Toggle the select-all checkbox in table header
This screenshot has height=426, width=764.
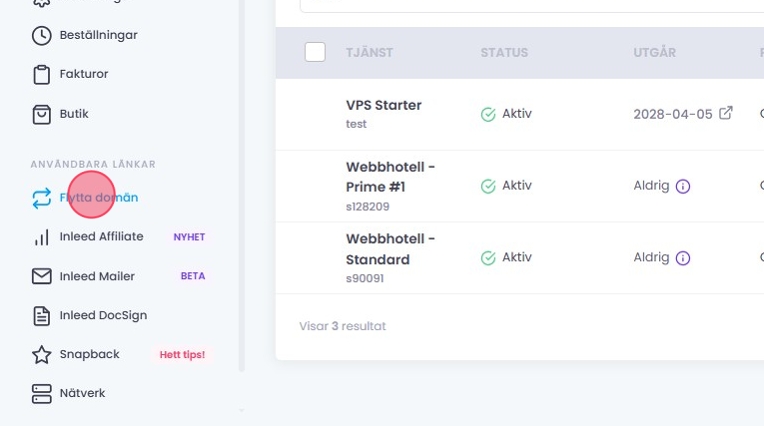315,52
